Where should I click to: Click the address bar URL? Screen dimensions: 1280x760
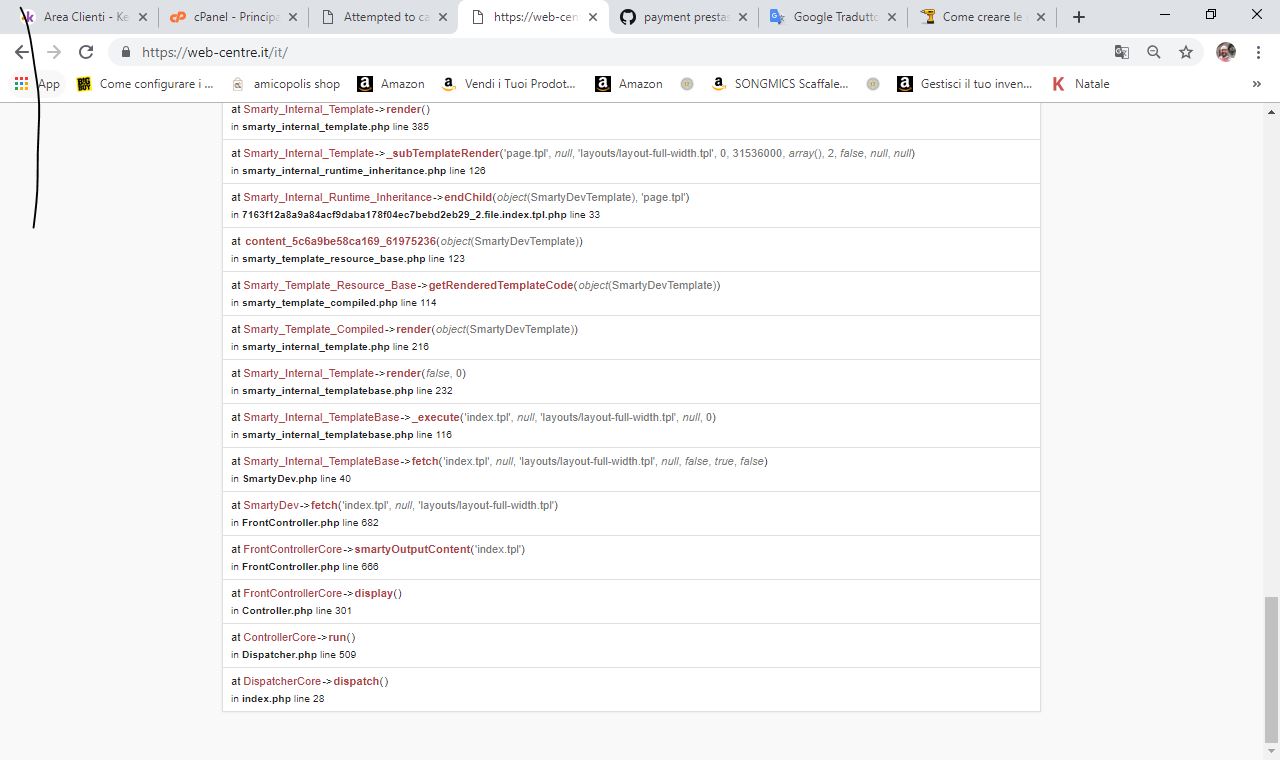(215, 52)
